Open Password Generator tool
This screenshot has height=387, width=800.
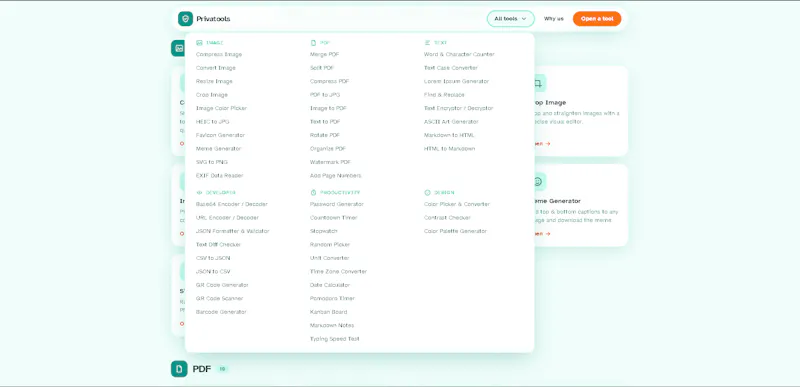(x=337, y=204)
